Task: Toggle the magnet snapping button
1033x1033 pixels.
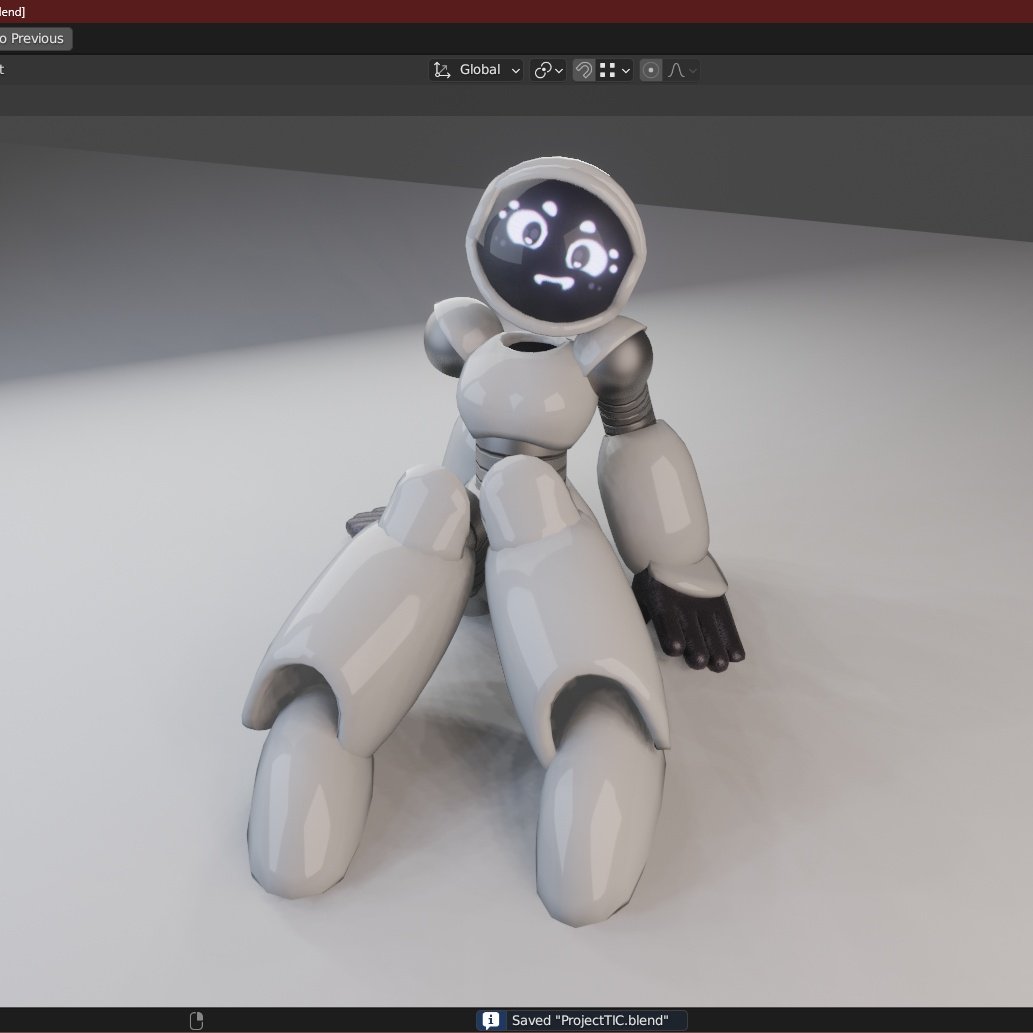Action: tap(584, 70)
